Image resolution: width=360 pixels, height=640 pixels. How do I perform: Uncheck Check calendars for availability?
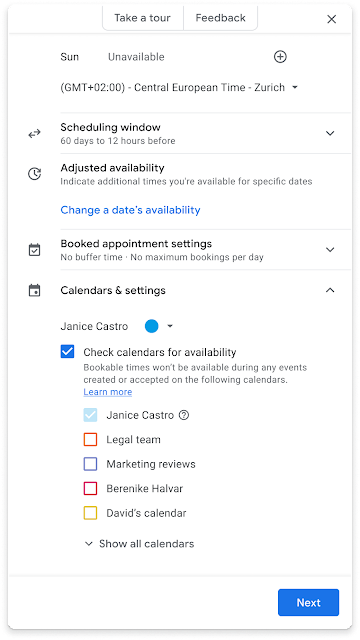(67, 351)
